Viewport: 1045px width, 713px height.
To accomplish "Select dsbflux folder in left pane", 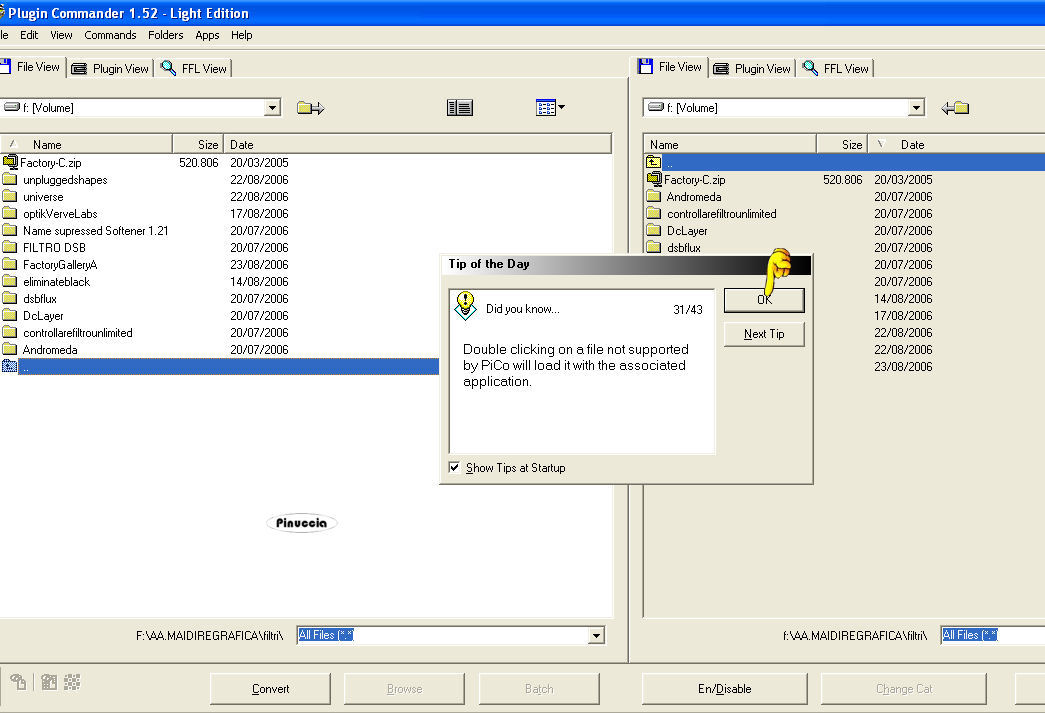I will pos(39,299).
